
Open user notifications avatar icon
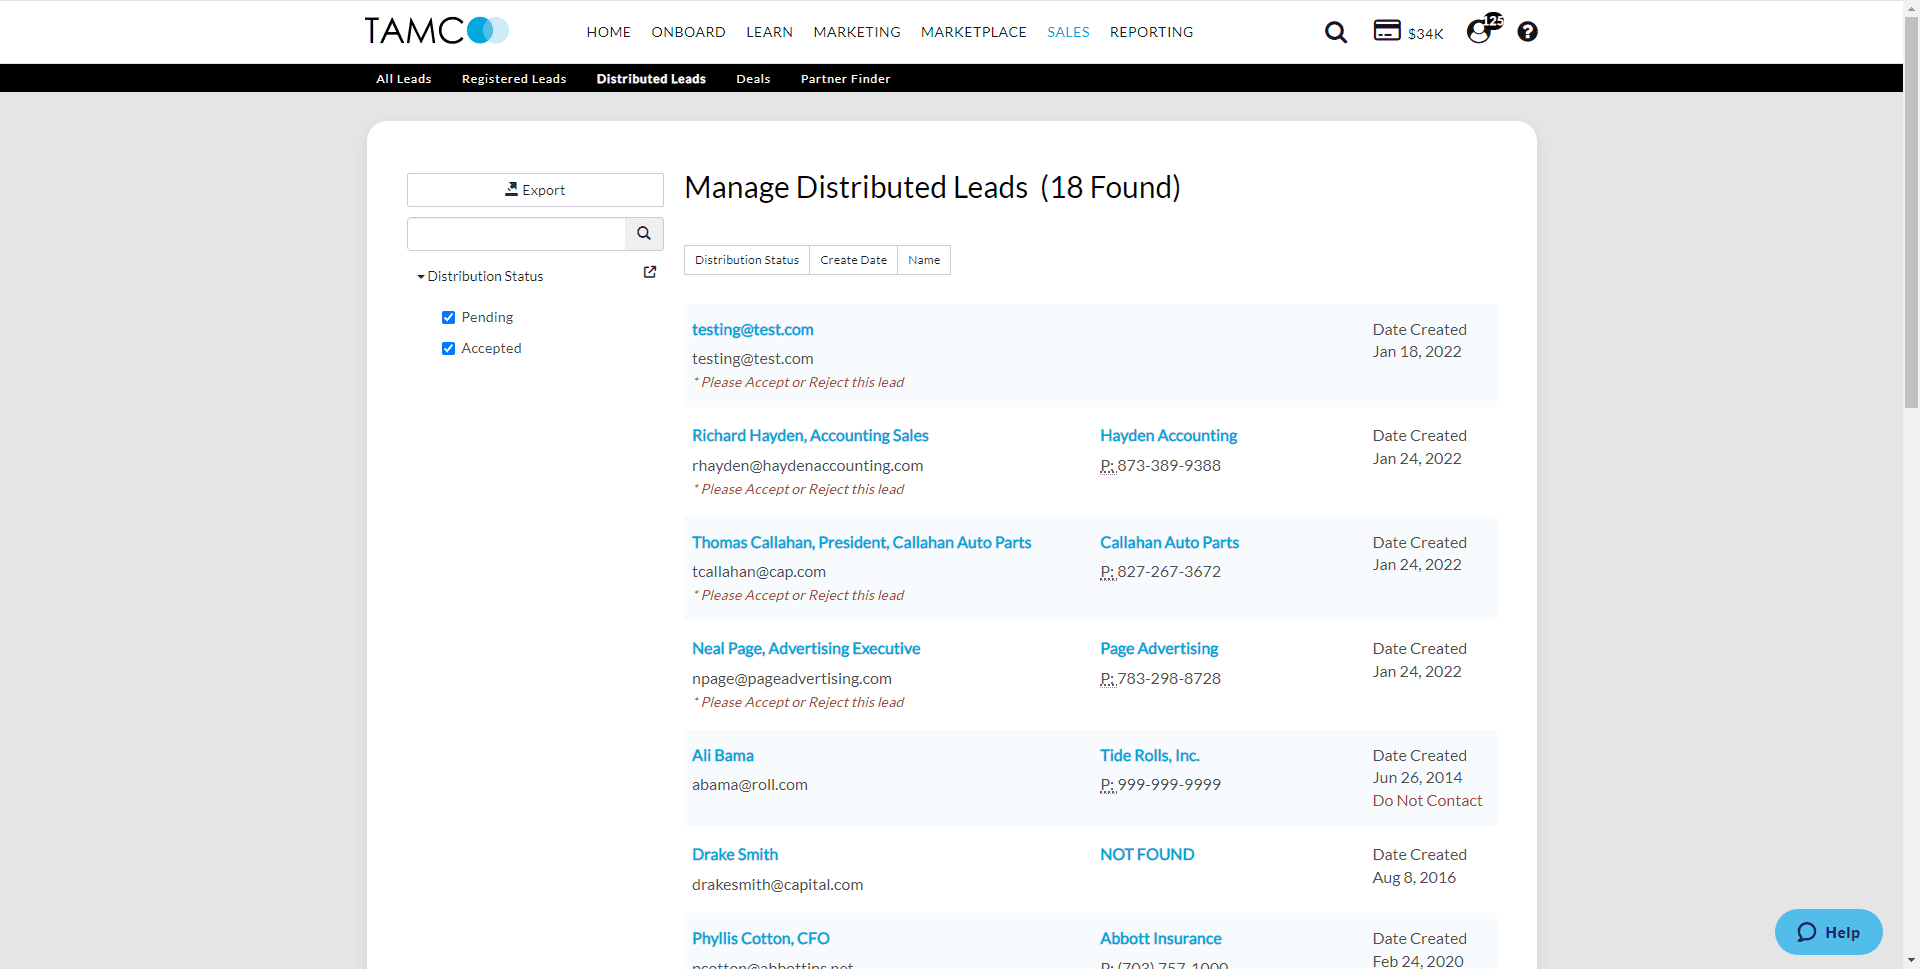tap(1480, 31)
